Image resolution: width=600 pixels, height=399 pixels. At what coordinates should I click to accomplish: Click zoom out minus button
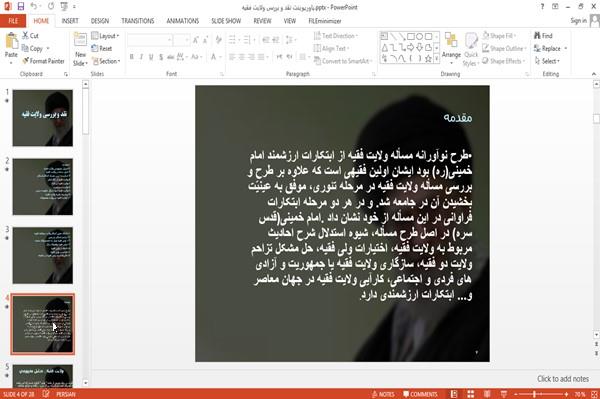click(x=516, y=394)
